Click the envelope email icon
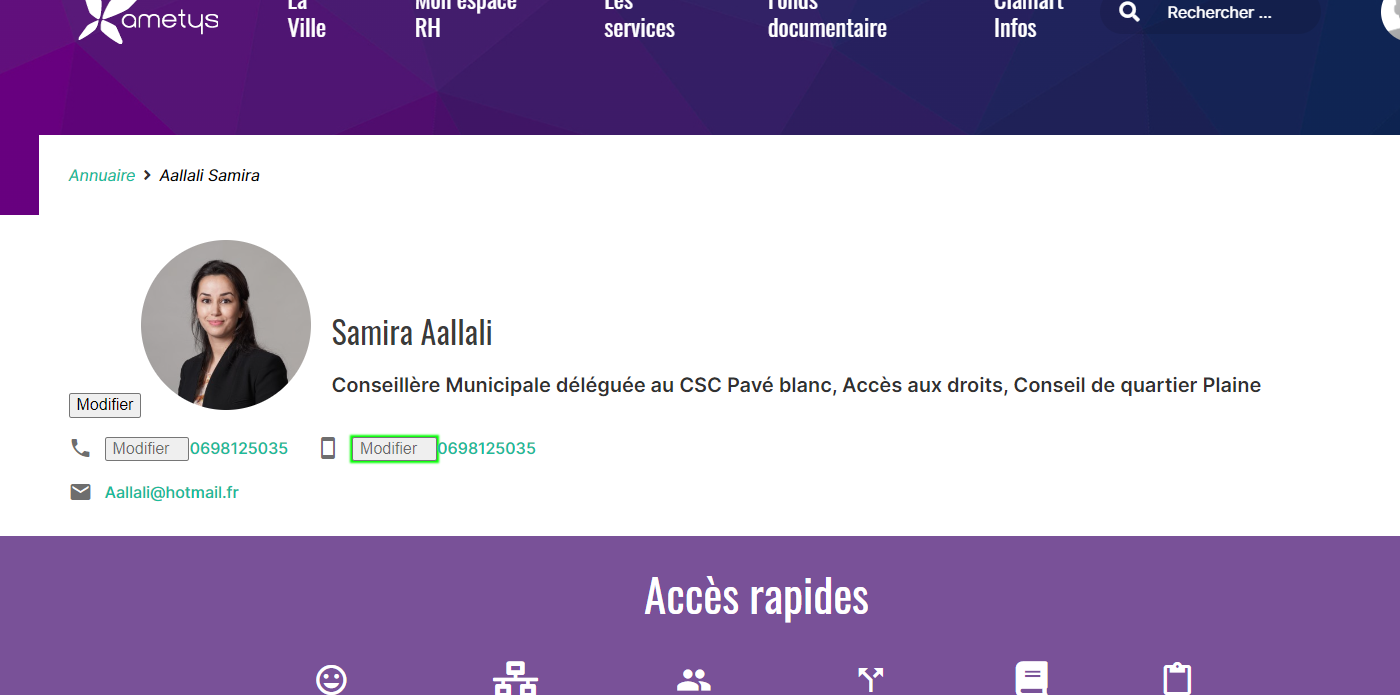Viewport: 1400px width, 695px height. [x=80, y=492]
